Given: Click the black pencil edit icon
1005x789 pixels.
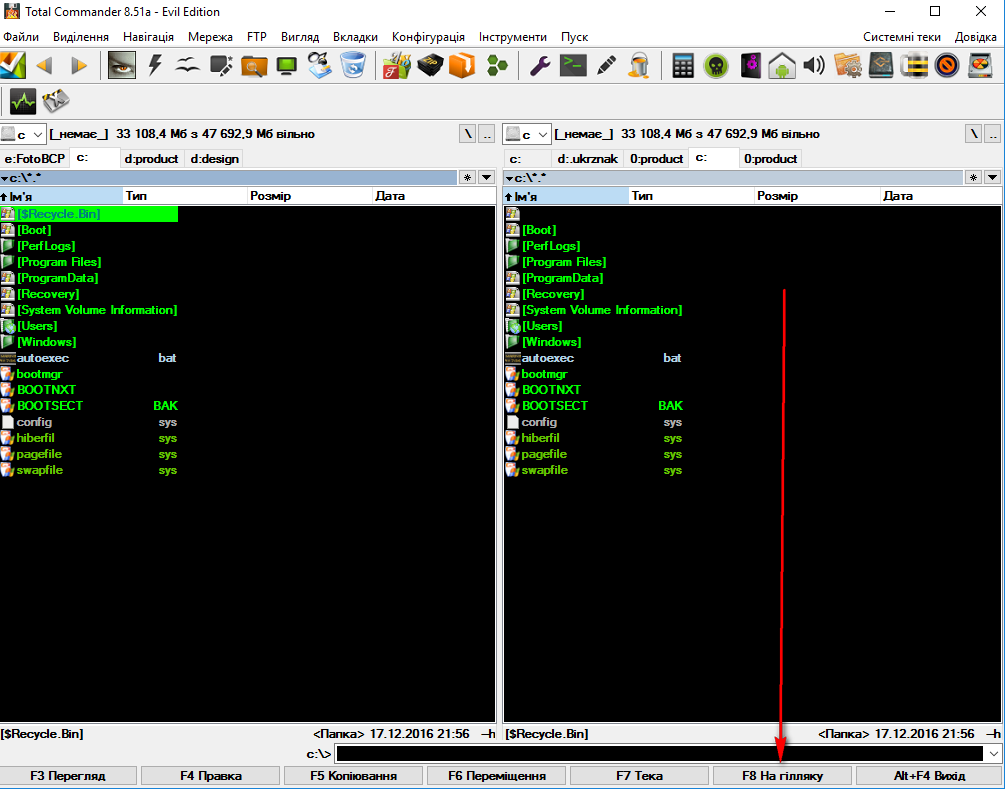Looking at the screenshot, I should tap(606, 65).
